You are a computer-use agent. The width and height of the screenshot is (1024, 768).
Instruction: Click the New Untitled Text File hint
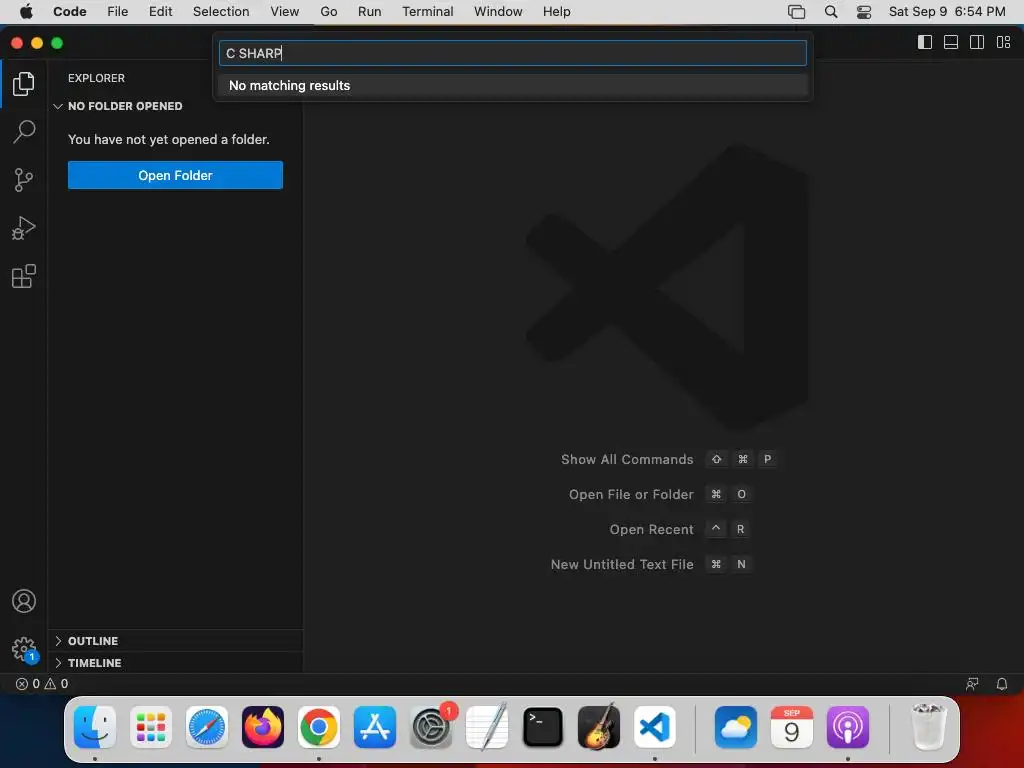(x=622, y=564)
